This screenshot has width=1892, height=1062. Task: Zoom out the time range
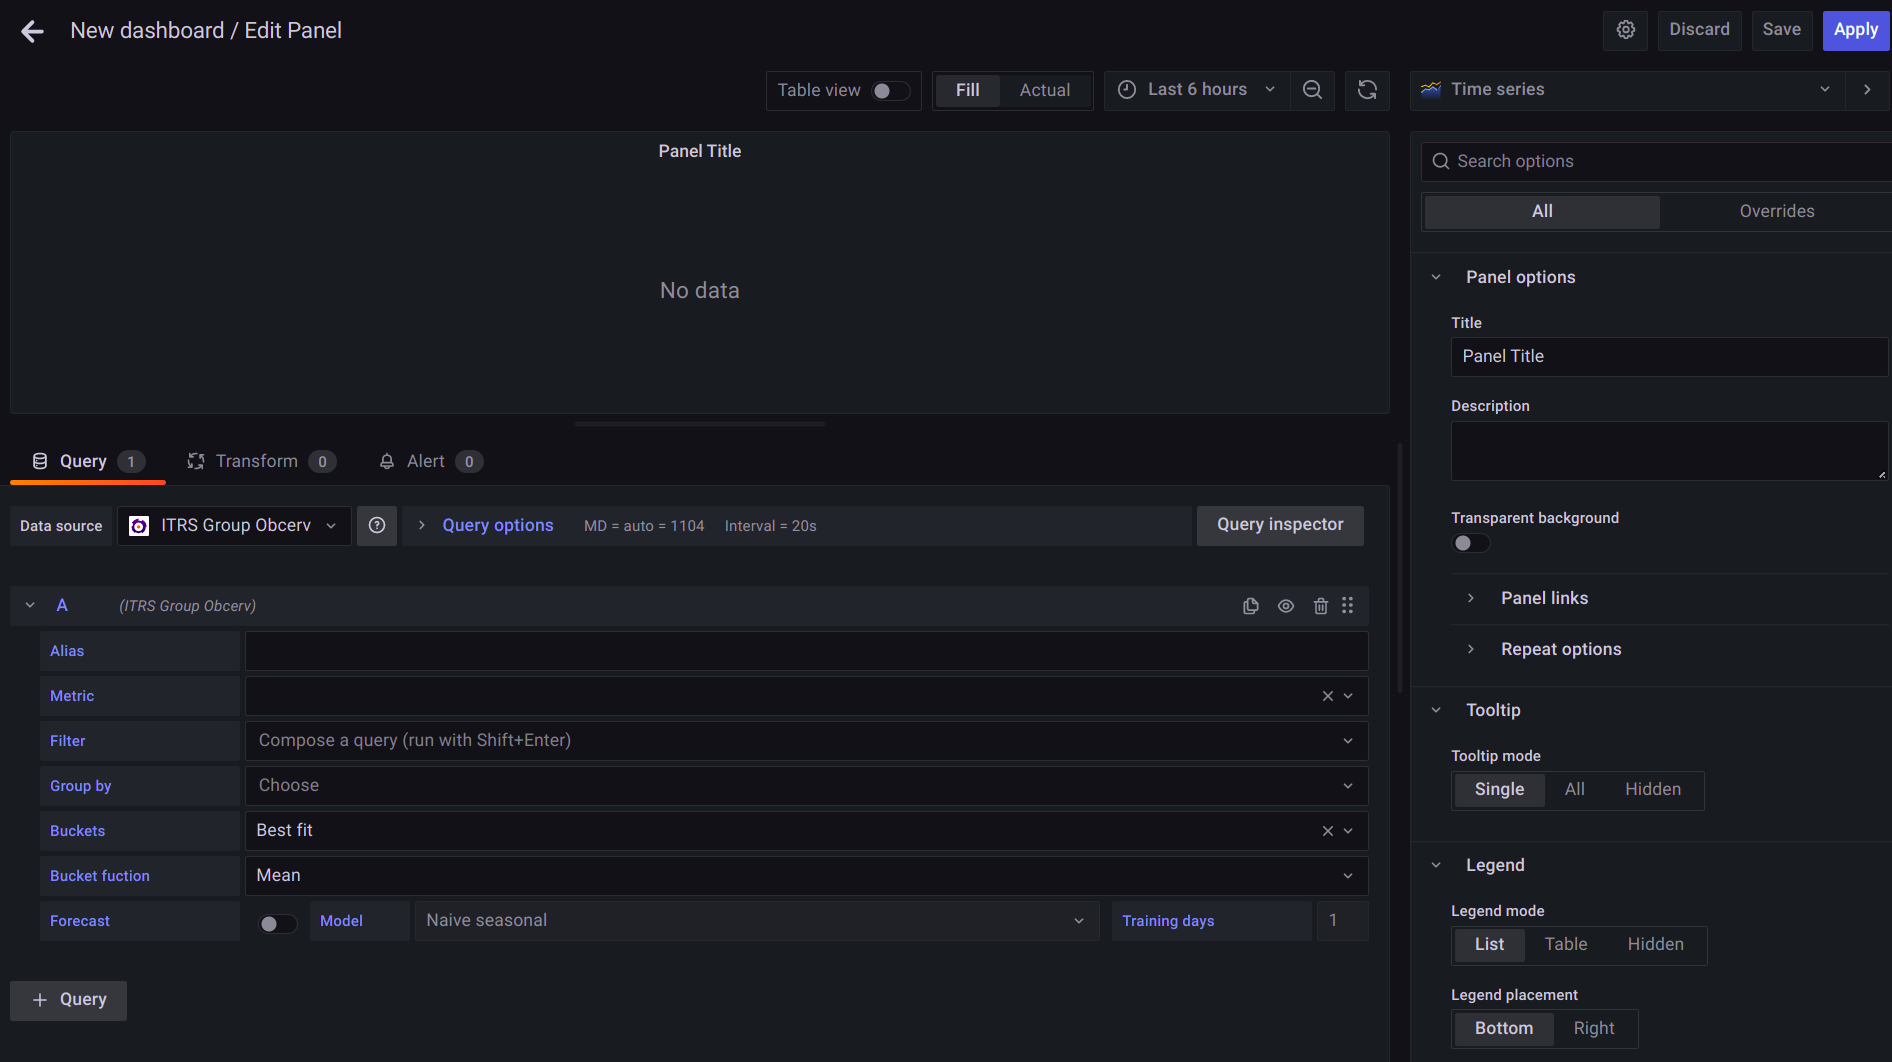1312,90
